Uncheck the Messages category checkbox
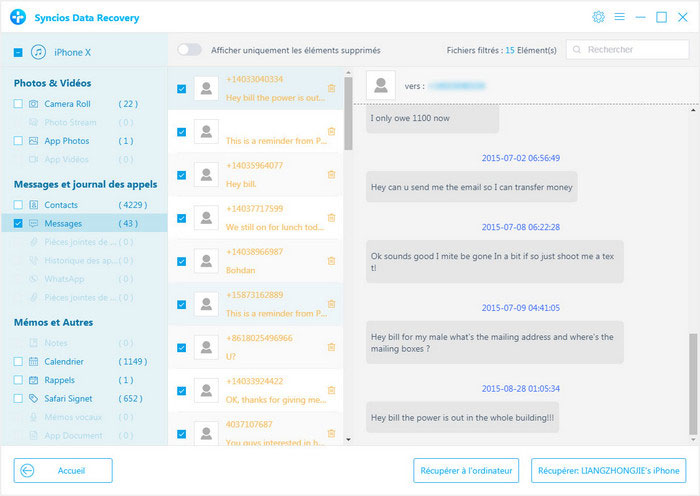The width and height of the screenshot is (700, 496). [19, 223]
